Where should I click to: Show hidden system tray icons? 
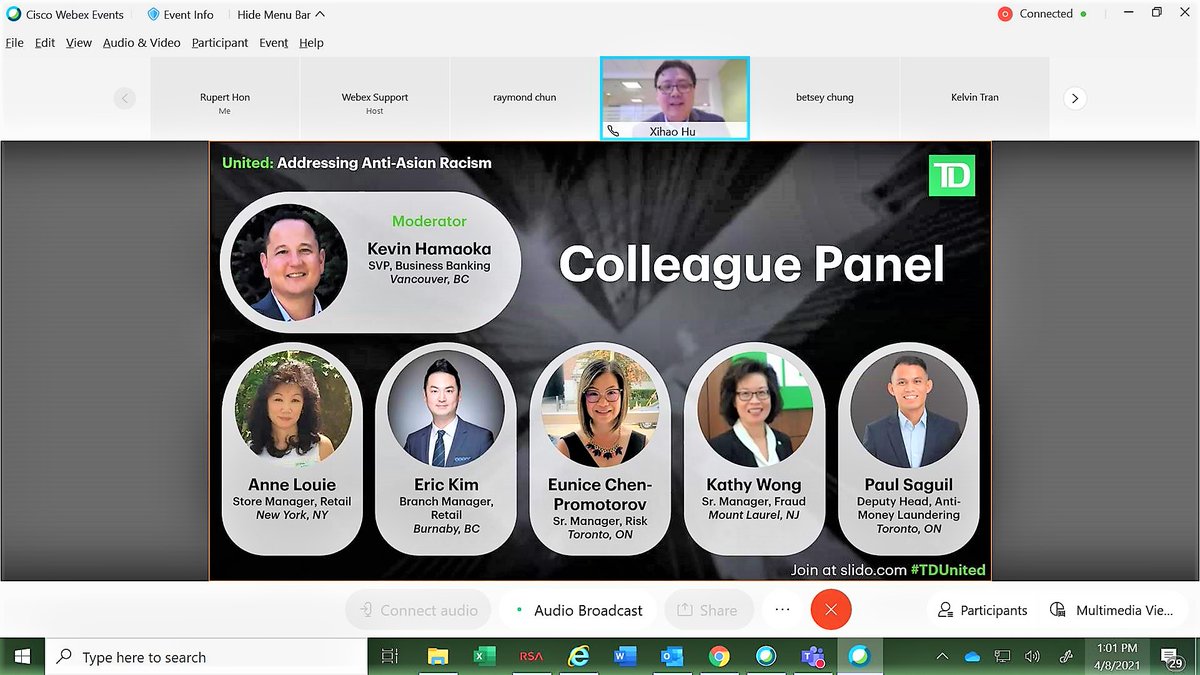tap(942, 657)
